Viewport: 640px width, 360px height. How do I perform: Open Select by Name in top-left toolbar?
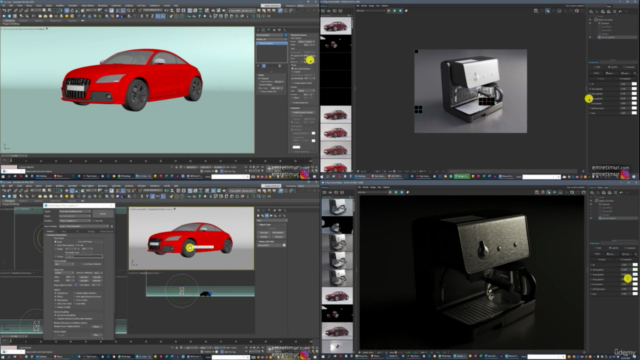49,10
